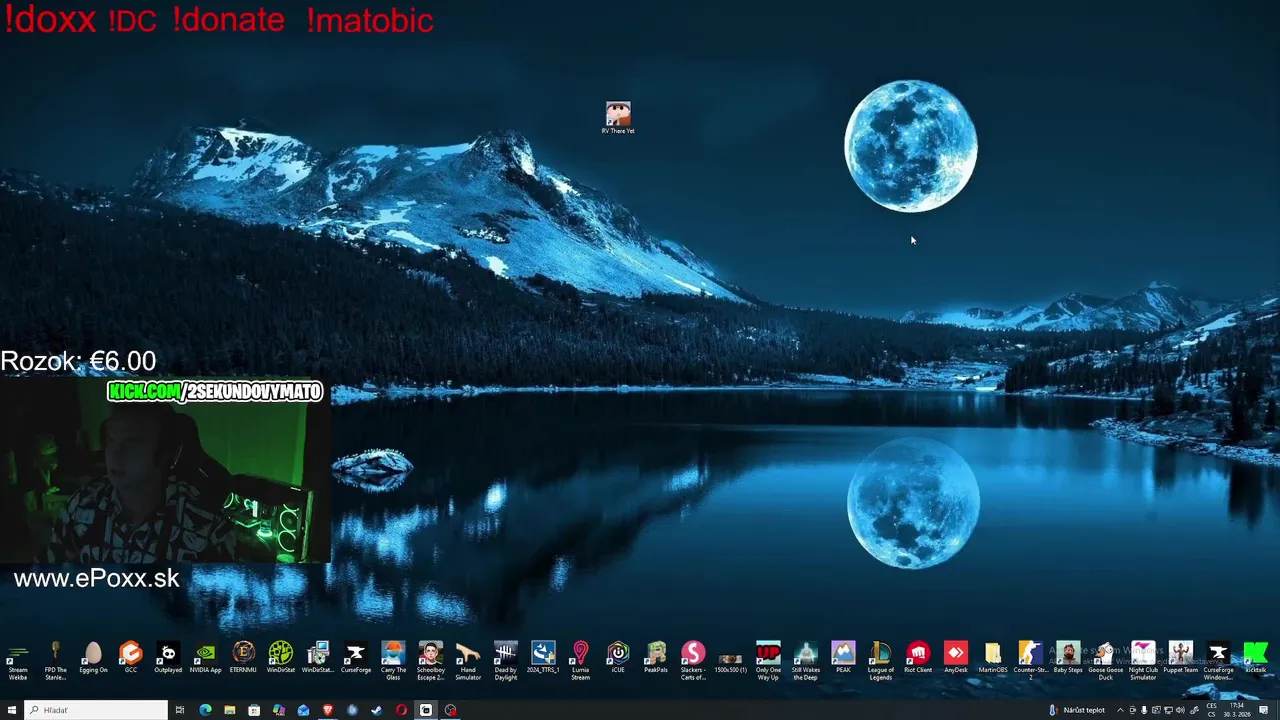
Task: Select the League of Legends shortcut
Action: (x=881, y=661)
